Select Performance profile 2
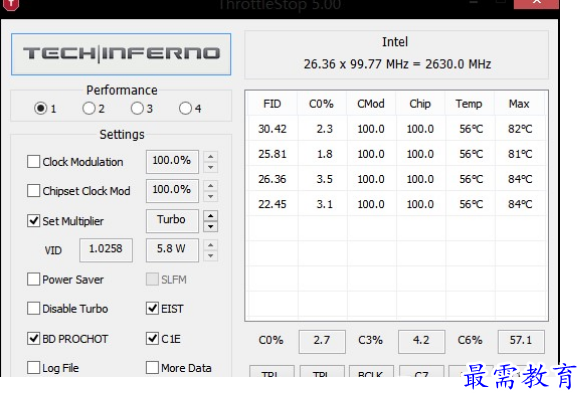The width and height of the screenshot is (585, 408). point(89,108)
